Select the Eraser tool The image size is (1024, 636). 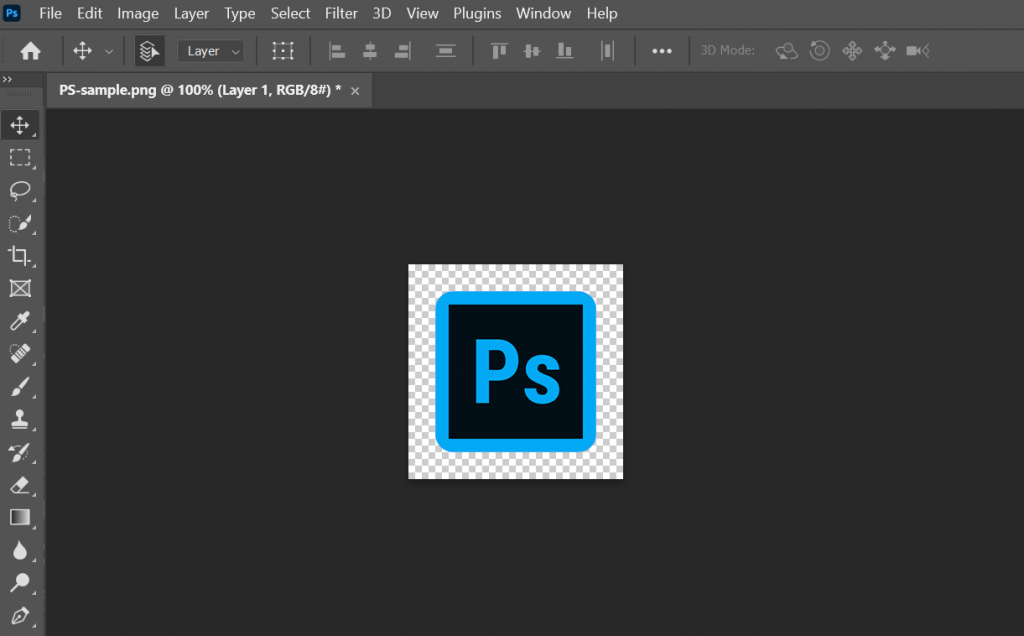21,486
